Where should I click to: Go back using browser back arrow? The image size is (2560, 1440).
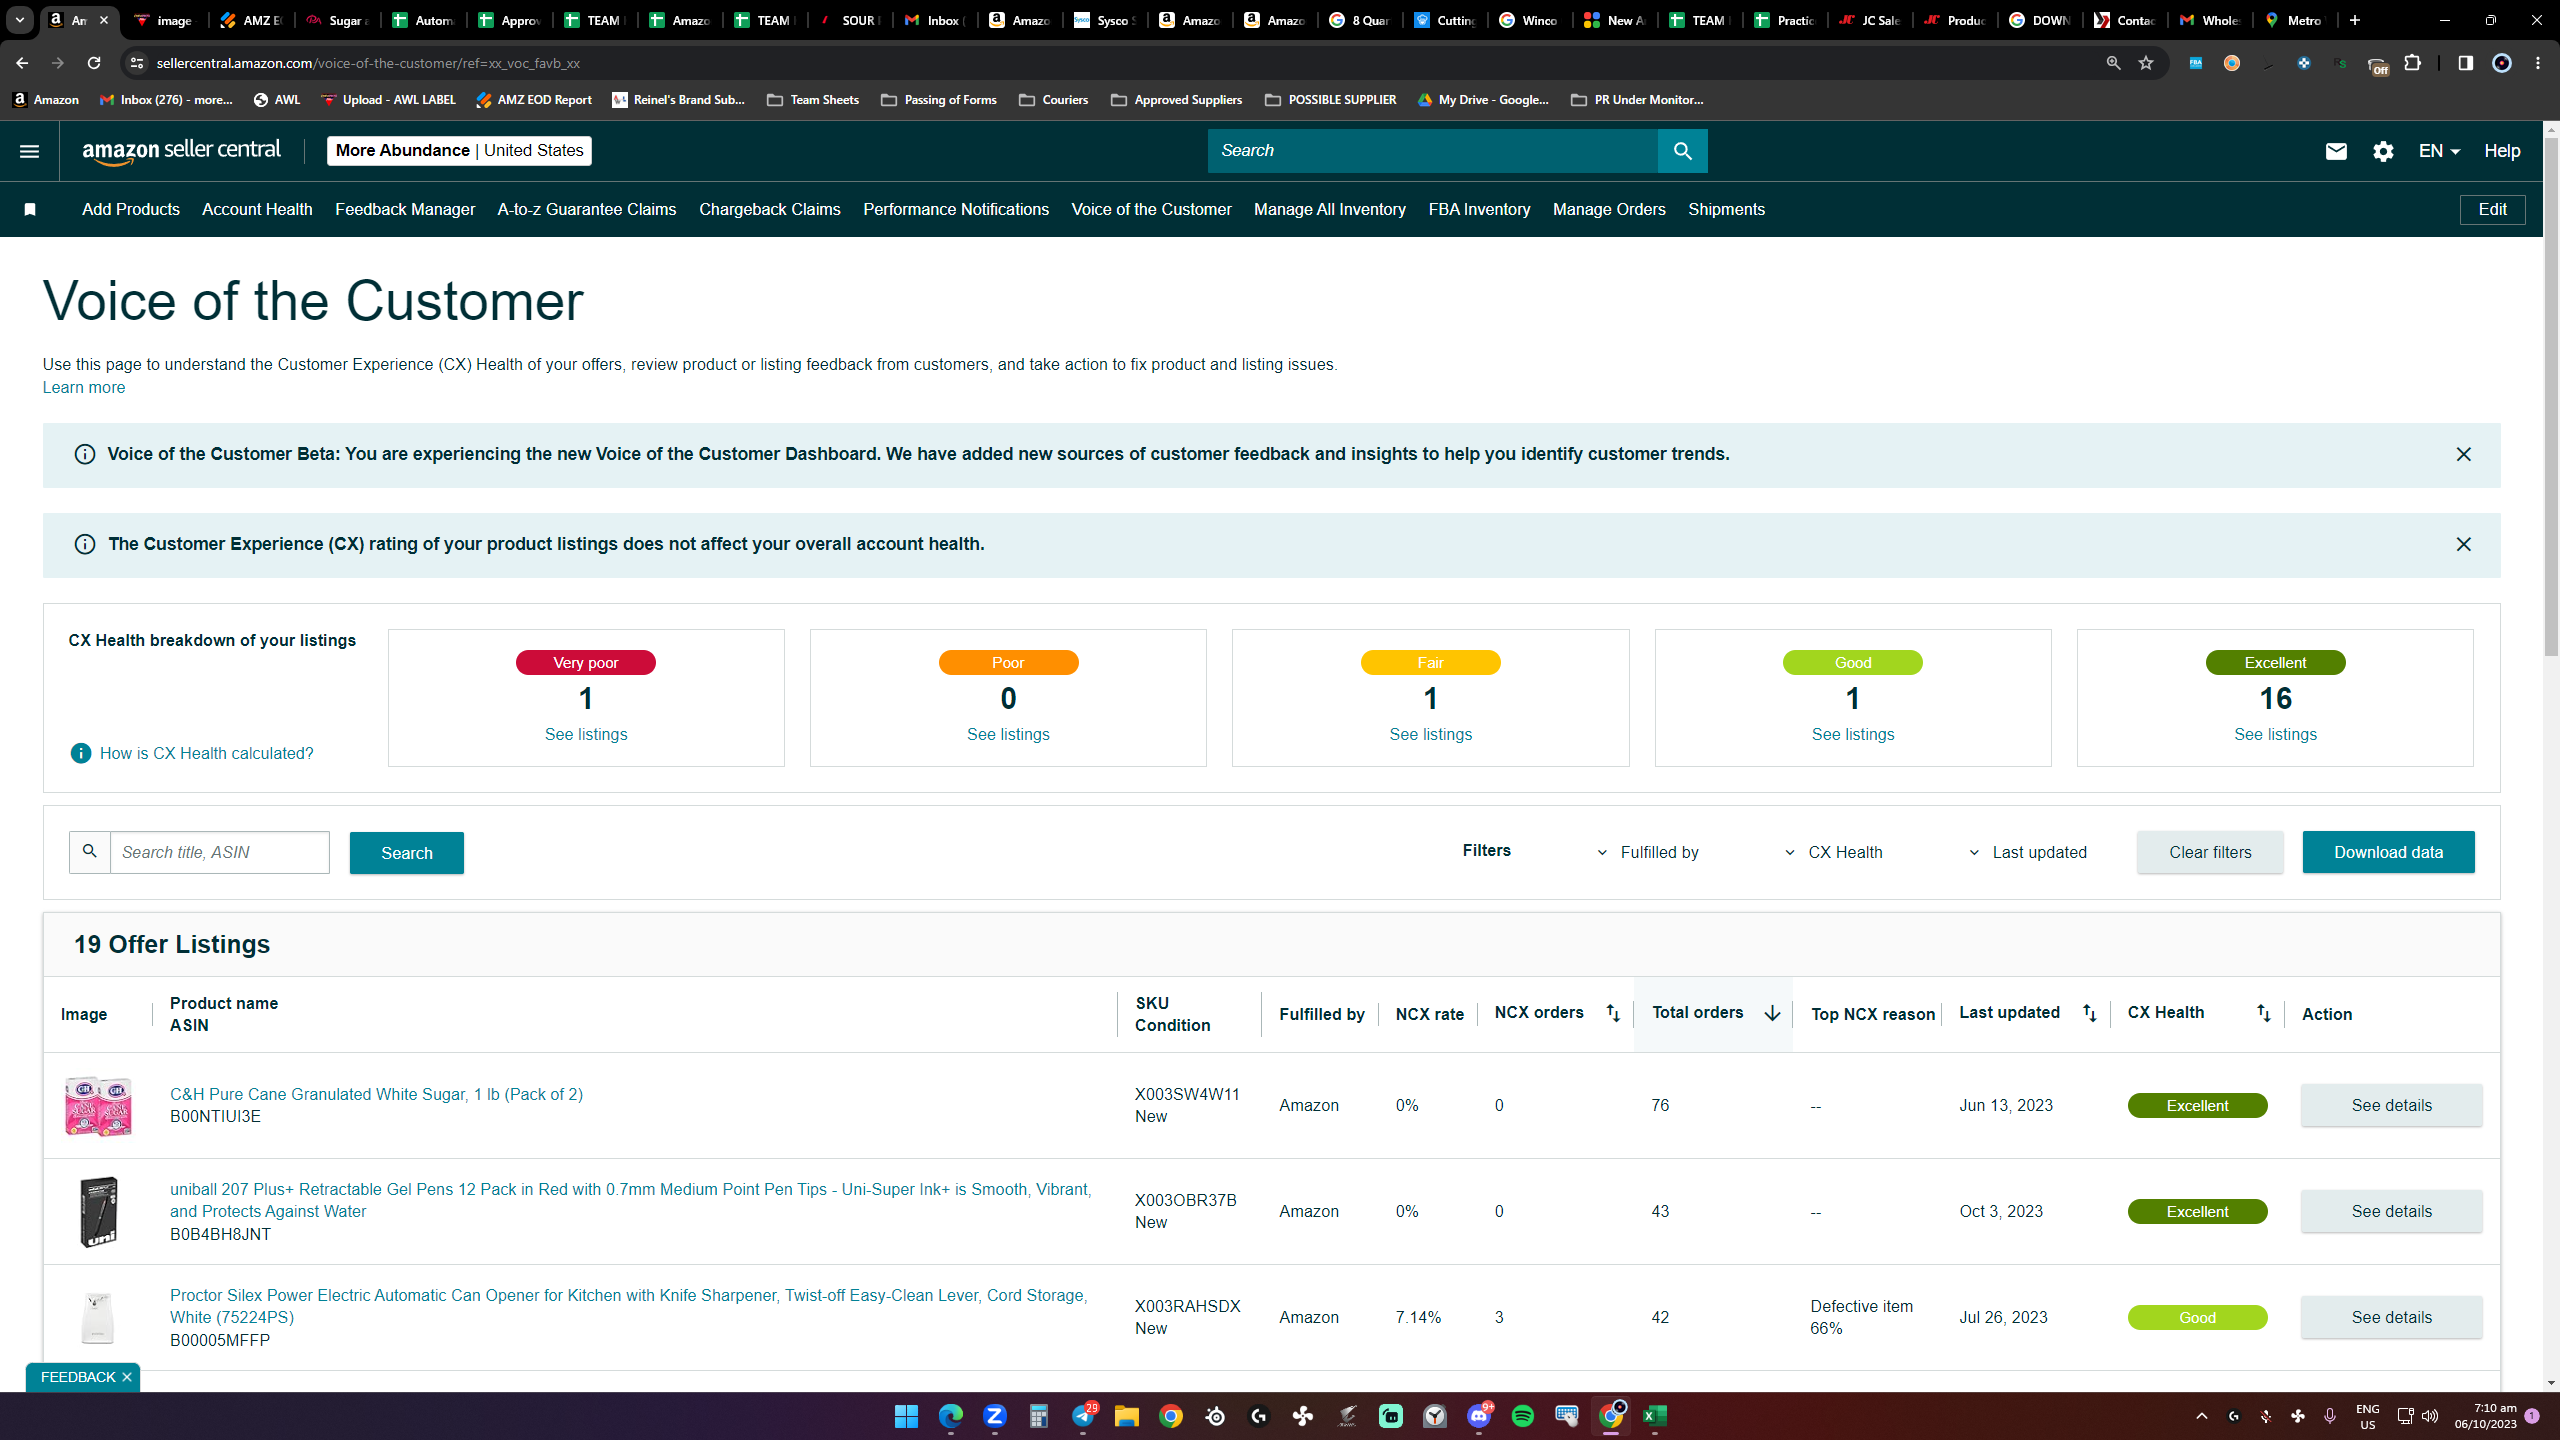point(22,63)
